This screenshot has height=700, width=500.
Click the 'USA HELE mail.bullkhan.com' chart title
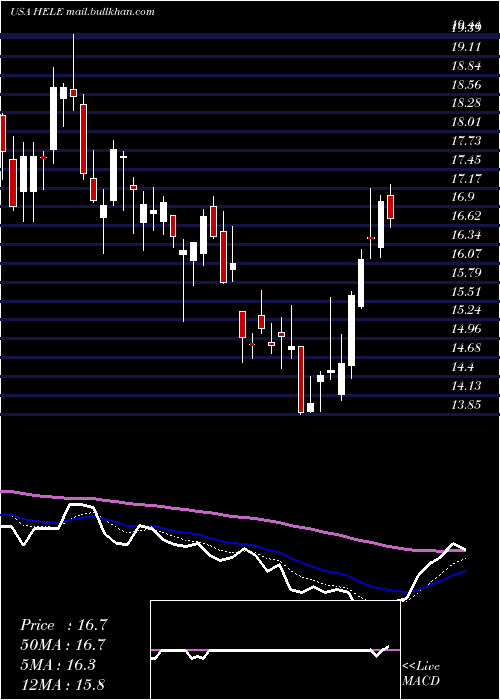tap(82, 12)
